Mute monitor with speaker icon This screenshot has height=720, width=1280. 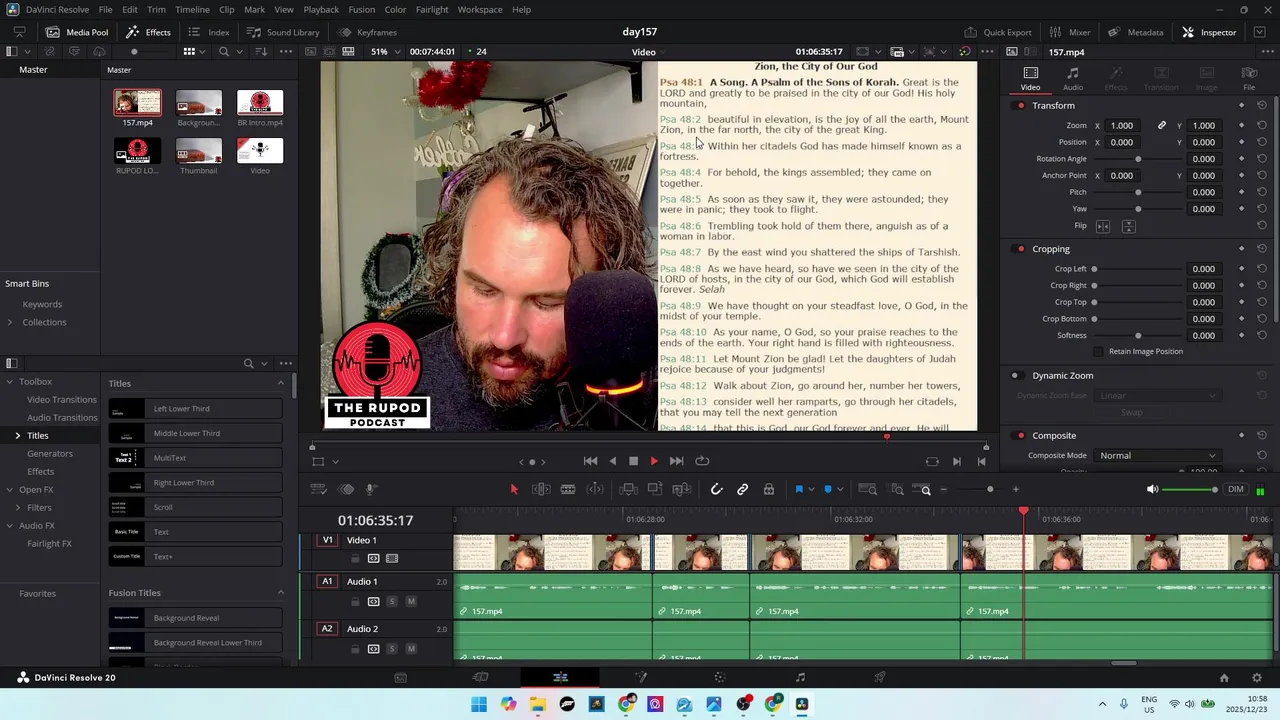(x=1152, y=490)
